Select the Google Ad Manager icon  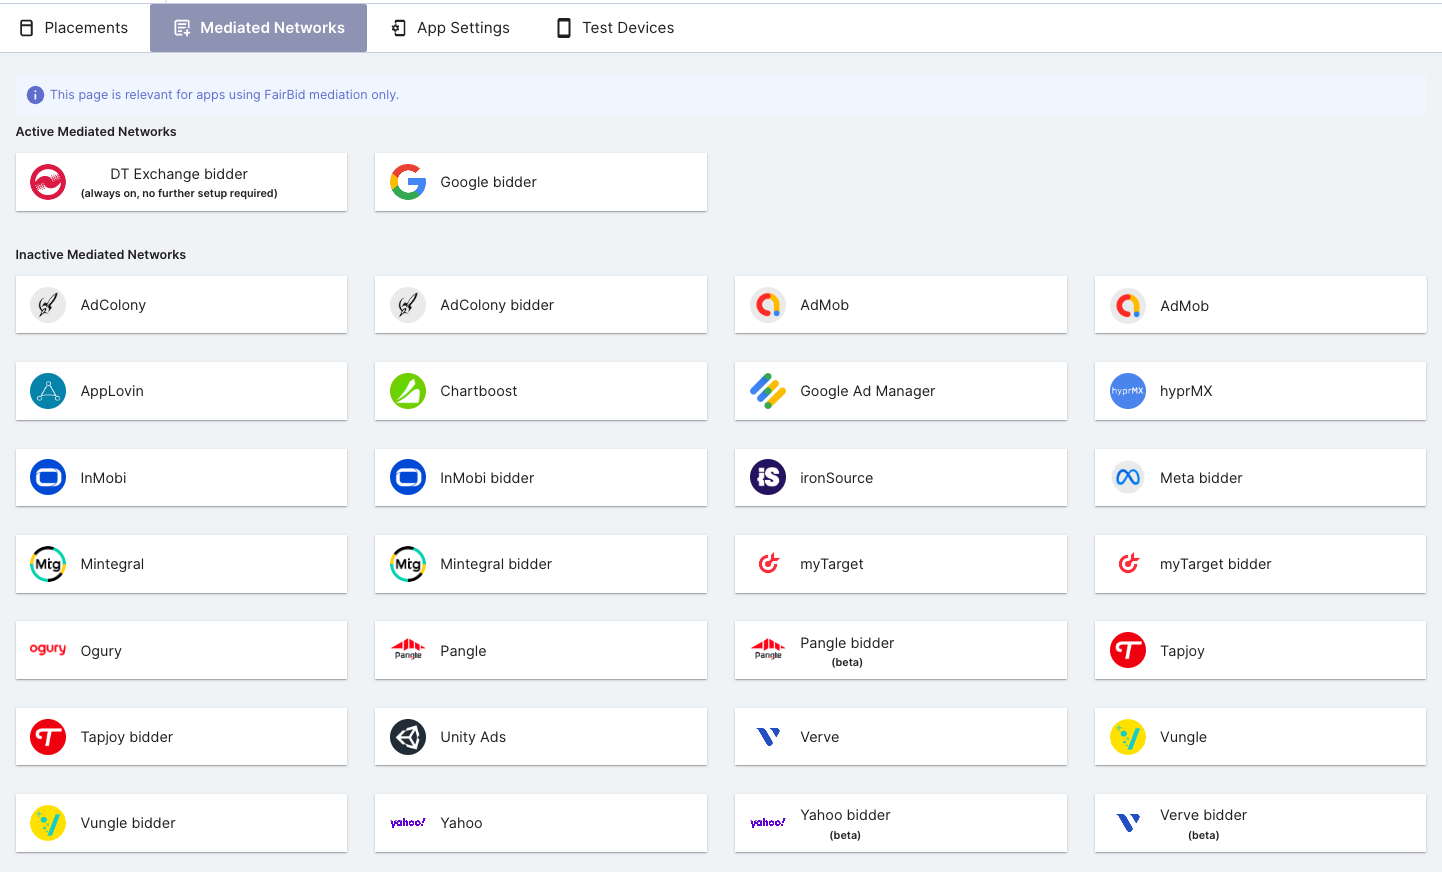[x=768, y=391]
